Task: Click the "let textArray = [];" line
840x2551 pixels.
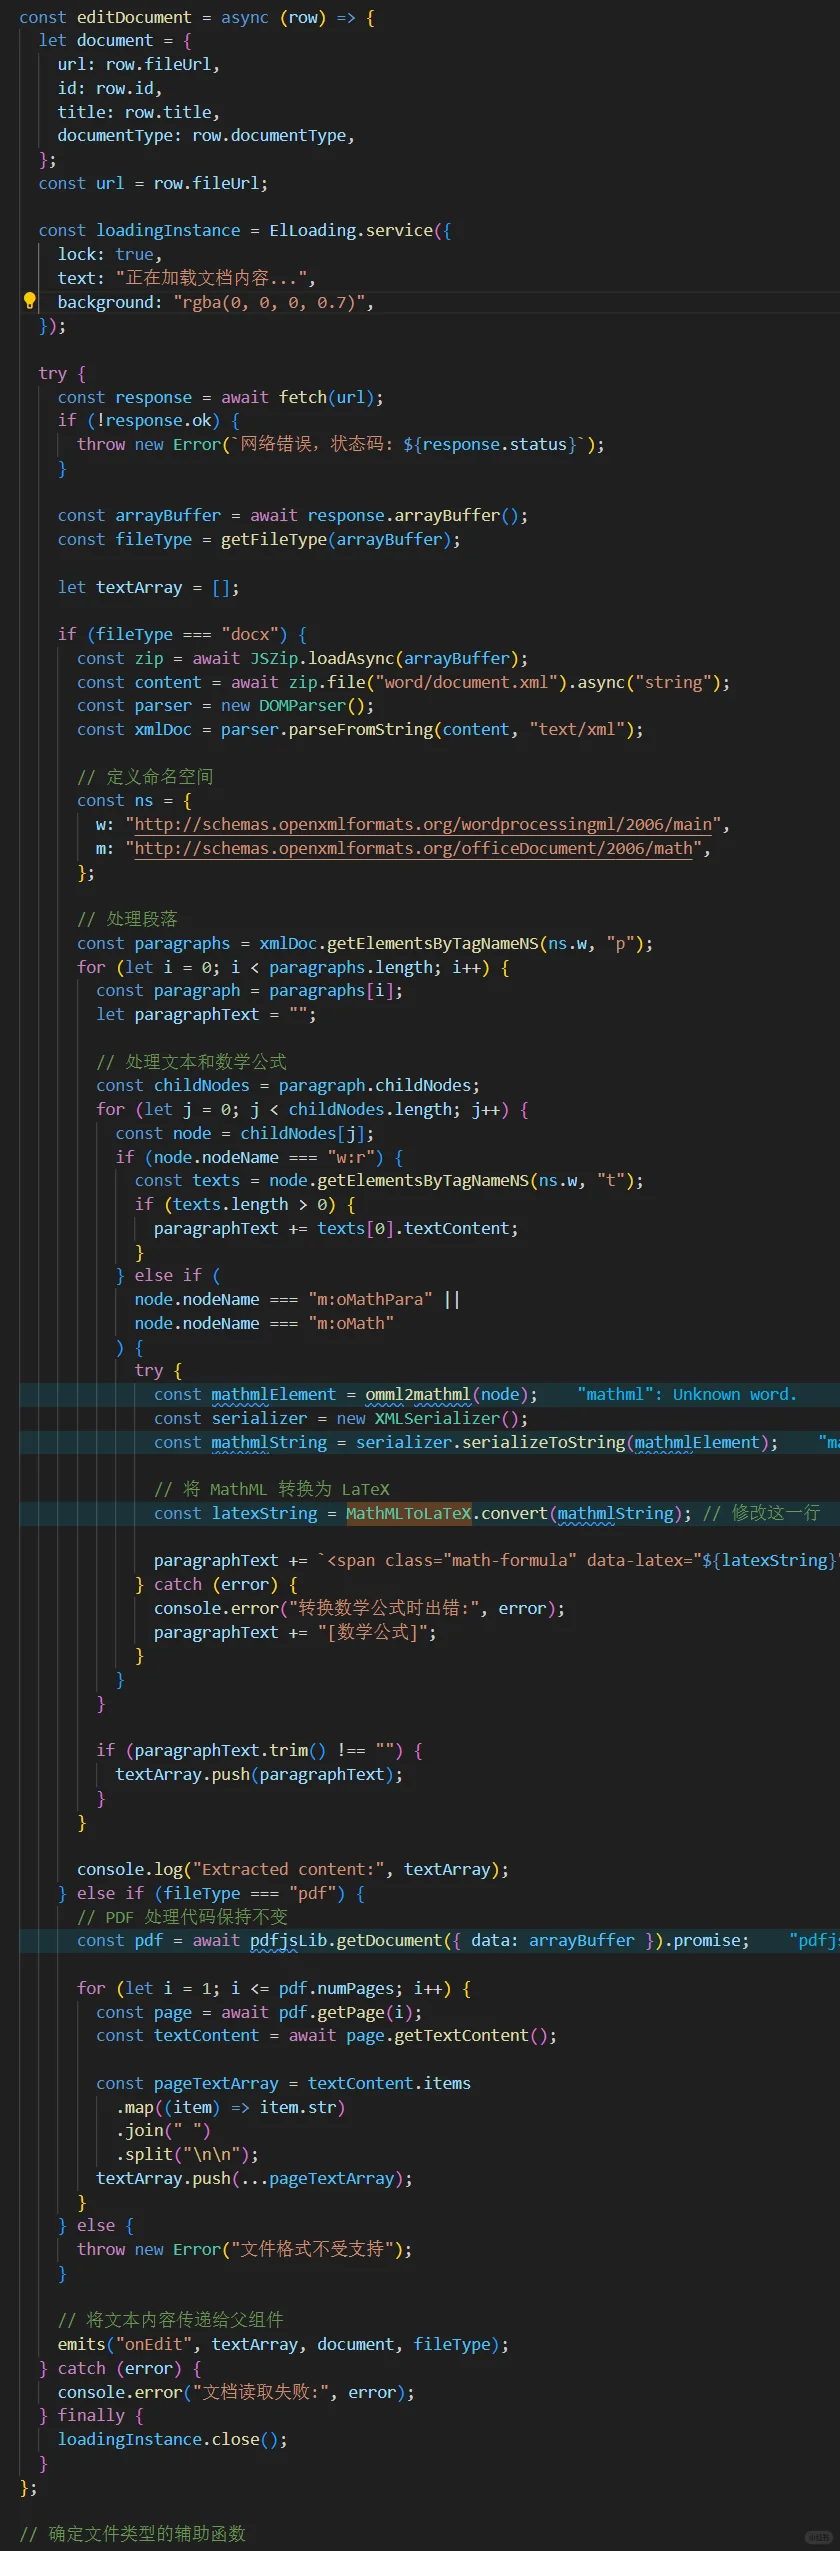Action: [148, 588]
